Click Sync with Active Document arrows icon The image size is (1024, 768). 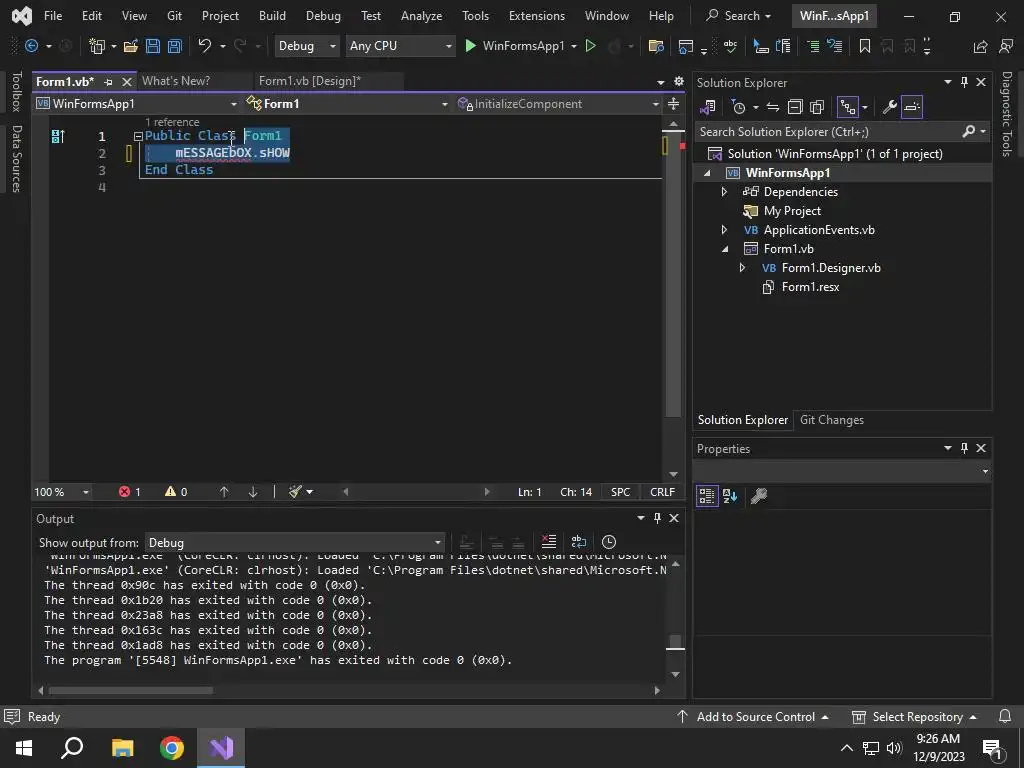pos(773,107)
